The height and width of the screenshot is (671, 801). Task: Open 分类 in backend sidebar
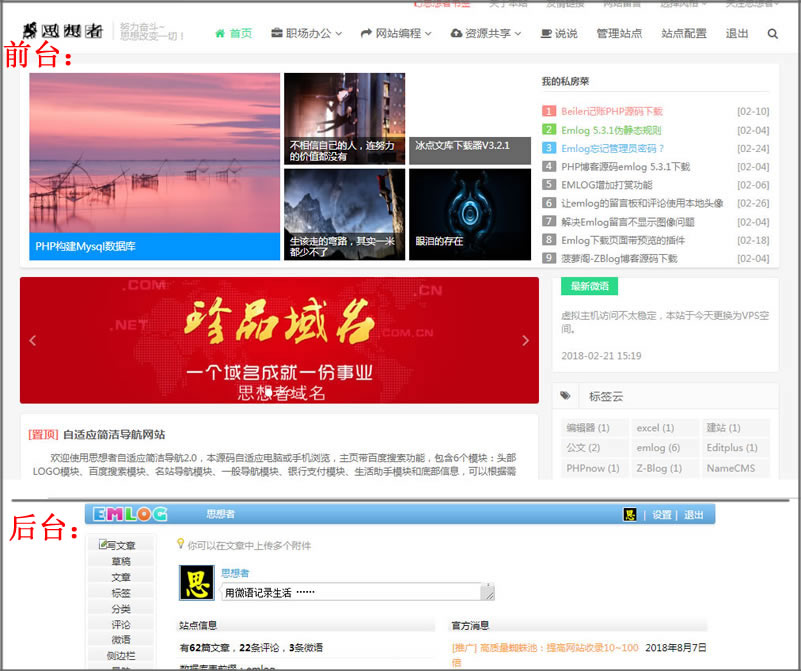tap(121, 609)
